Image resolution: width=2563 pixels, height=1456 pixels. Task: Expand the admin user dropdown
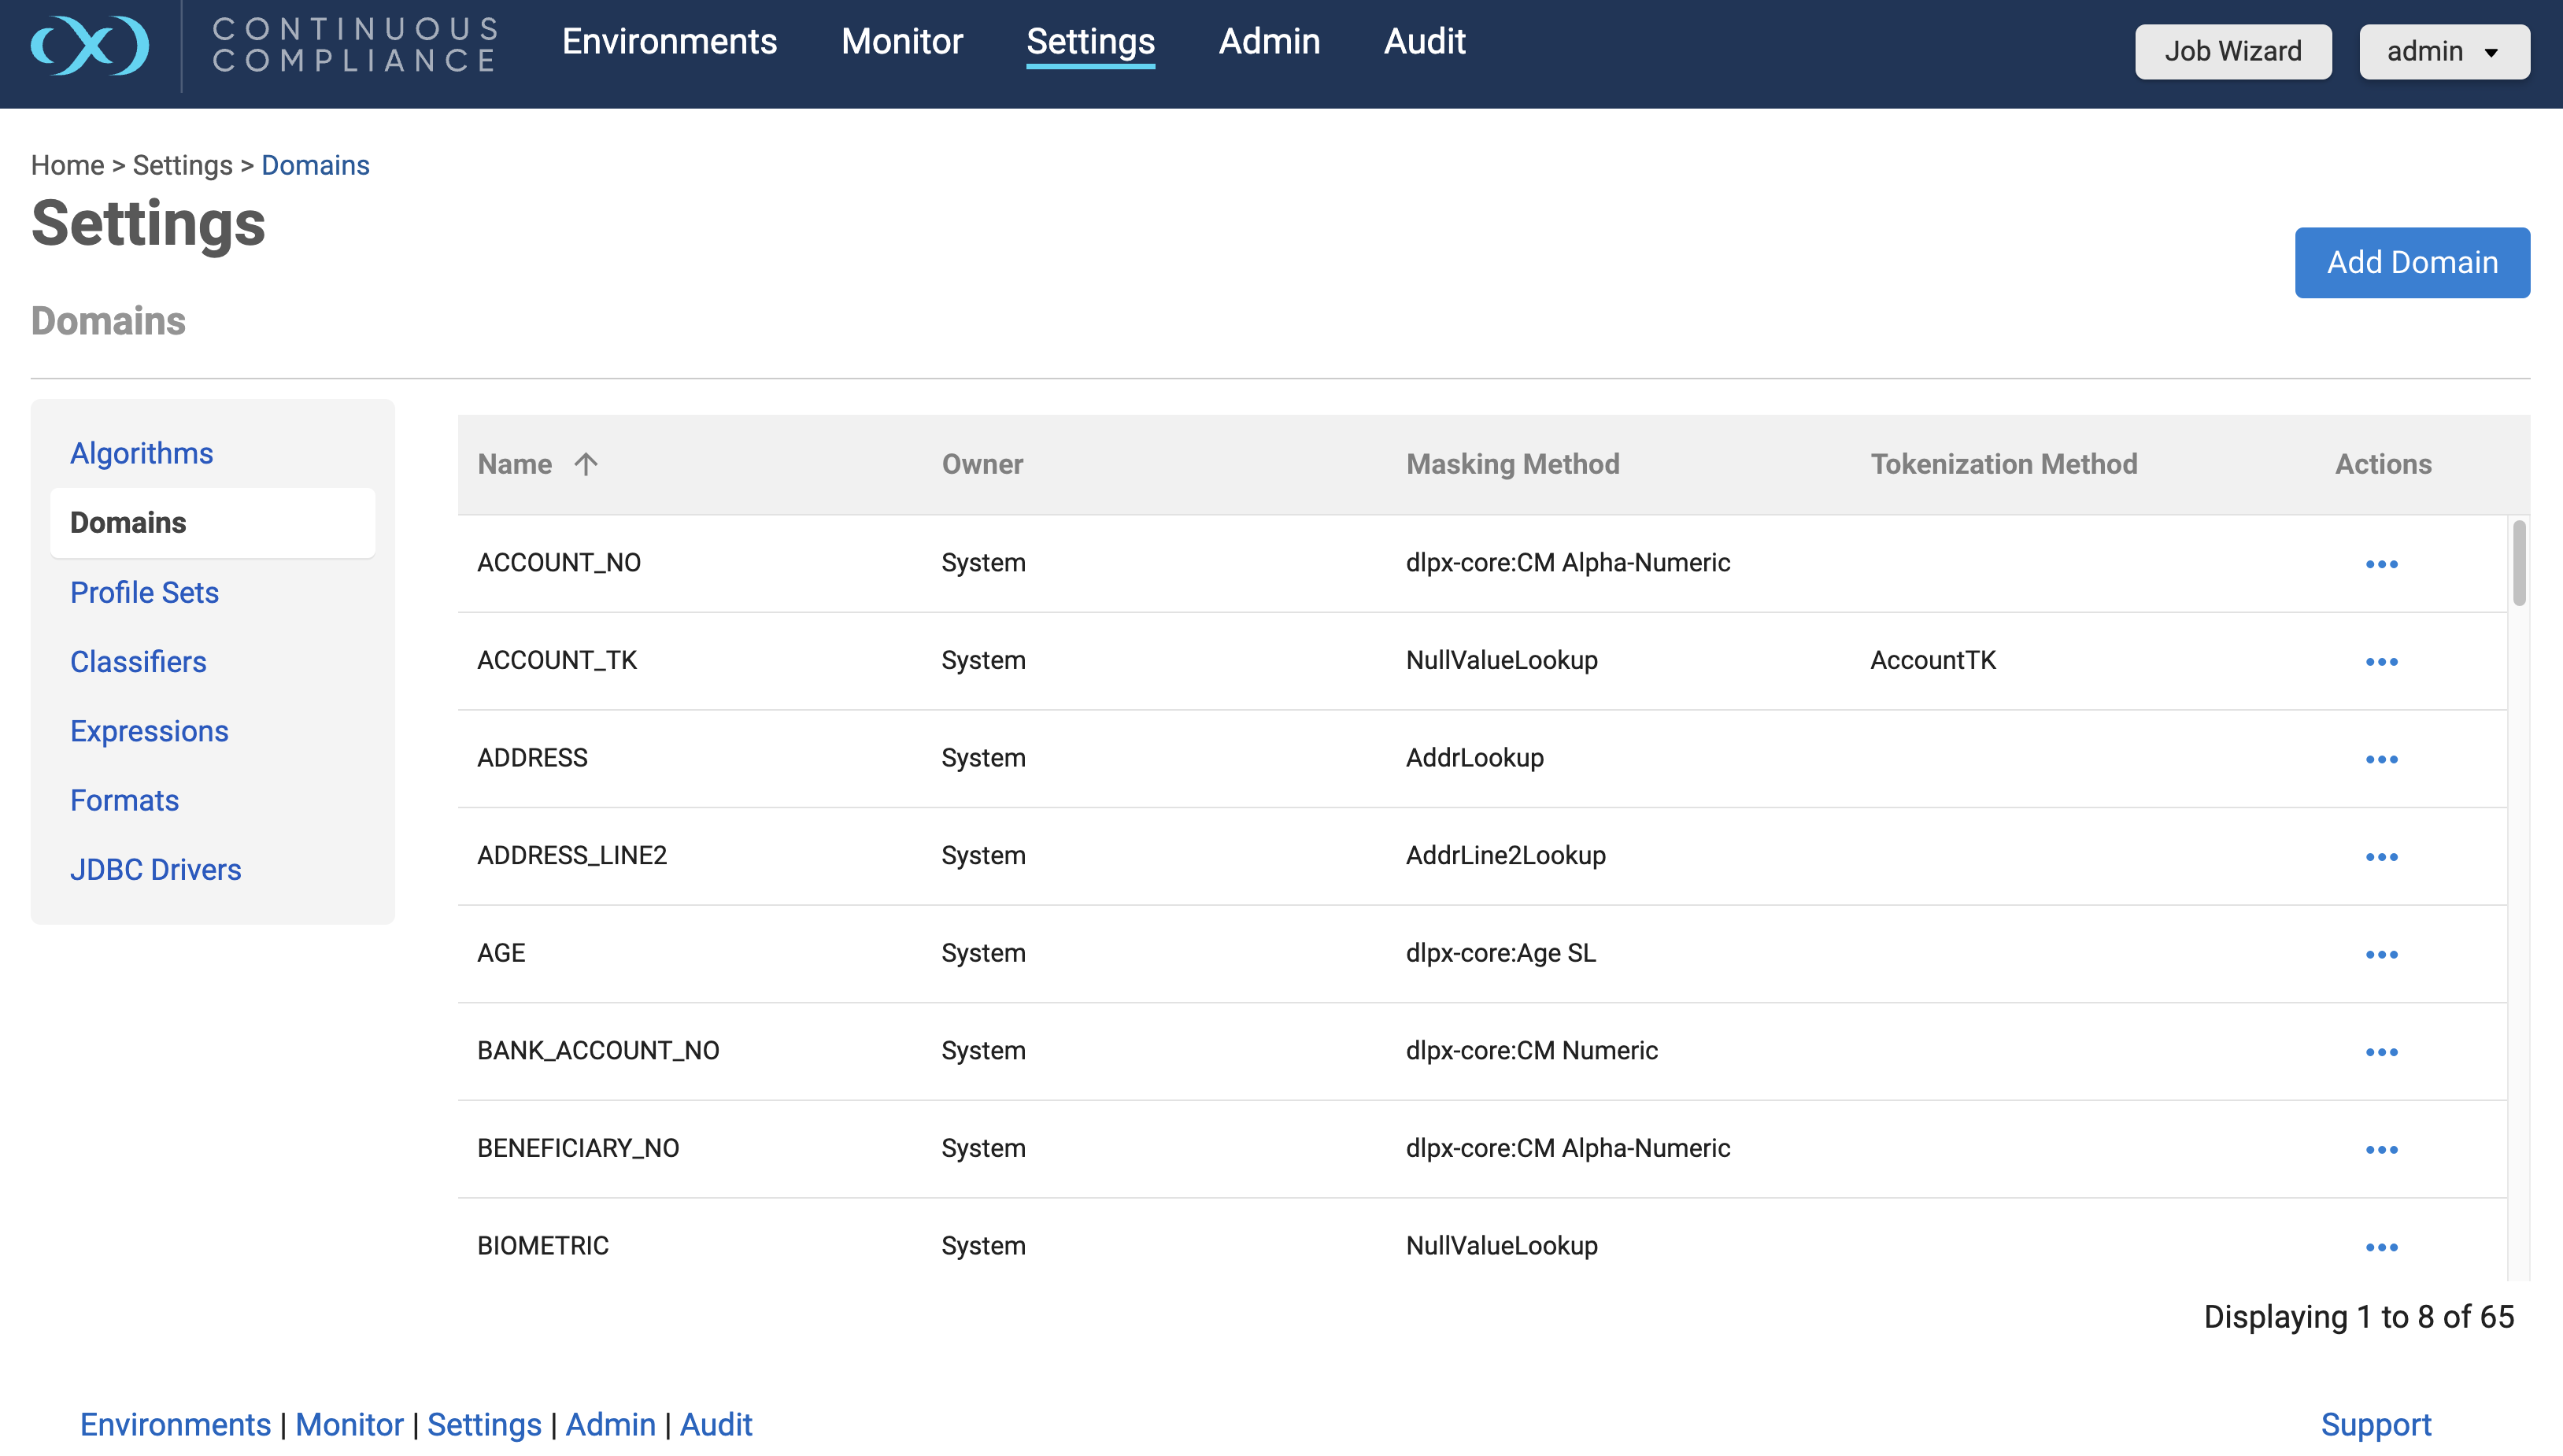click(2444, 51)
